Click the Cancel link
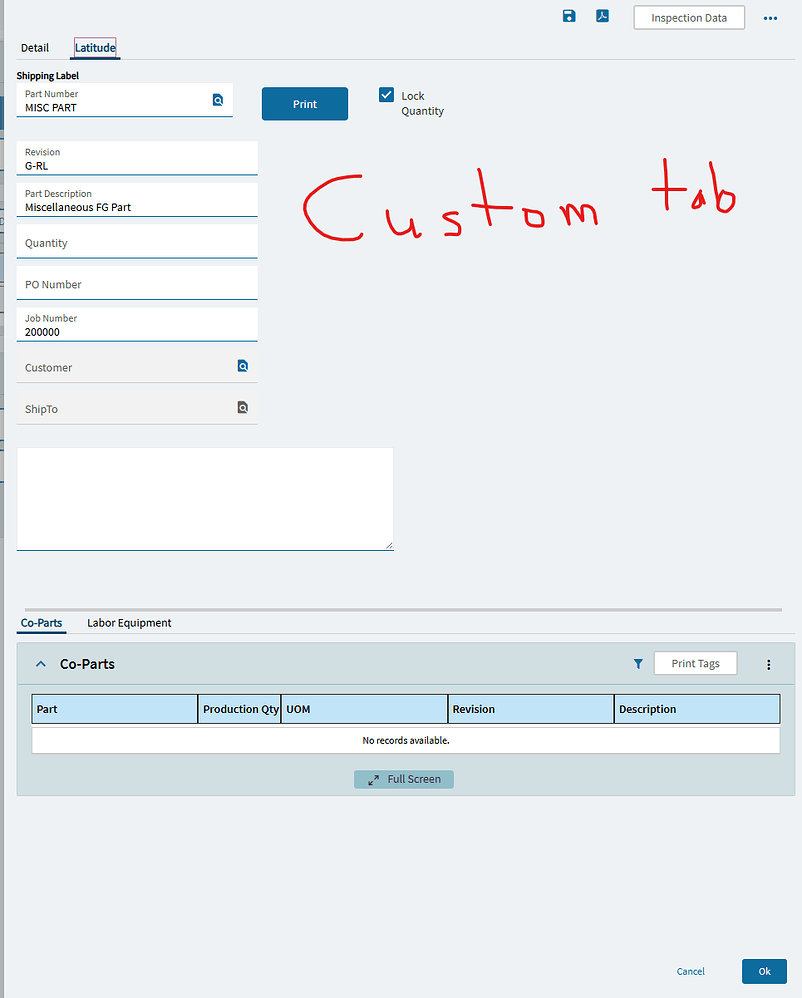802x998 pixels. [690, 971]
